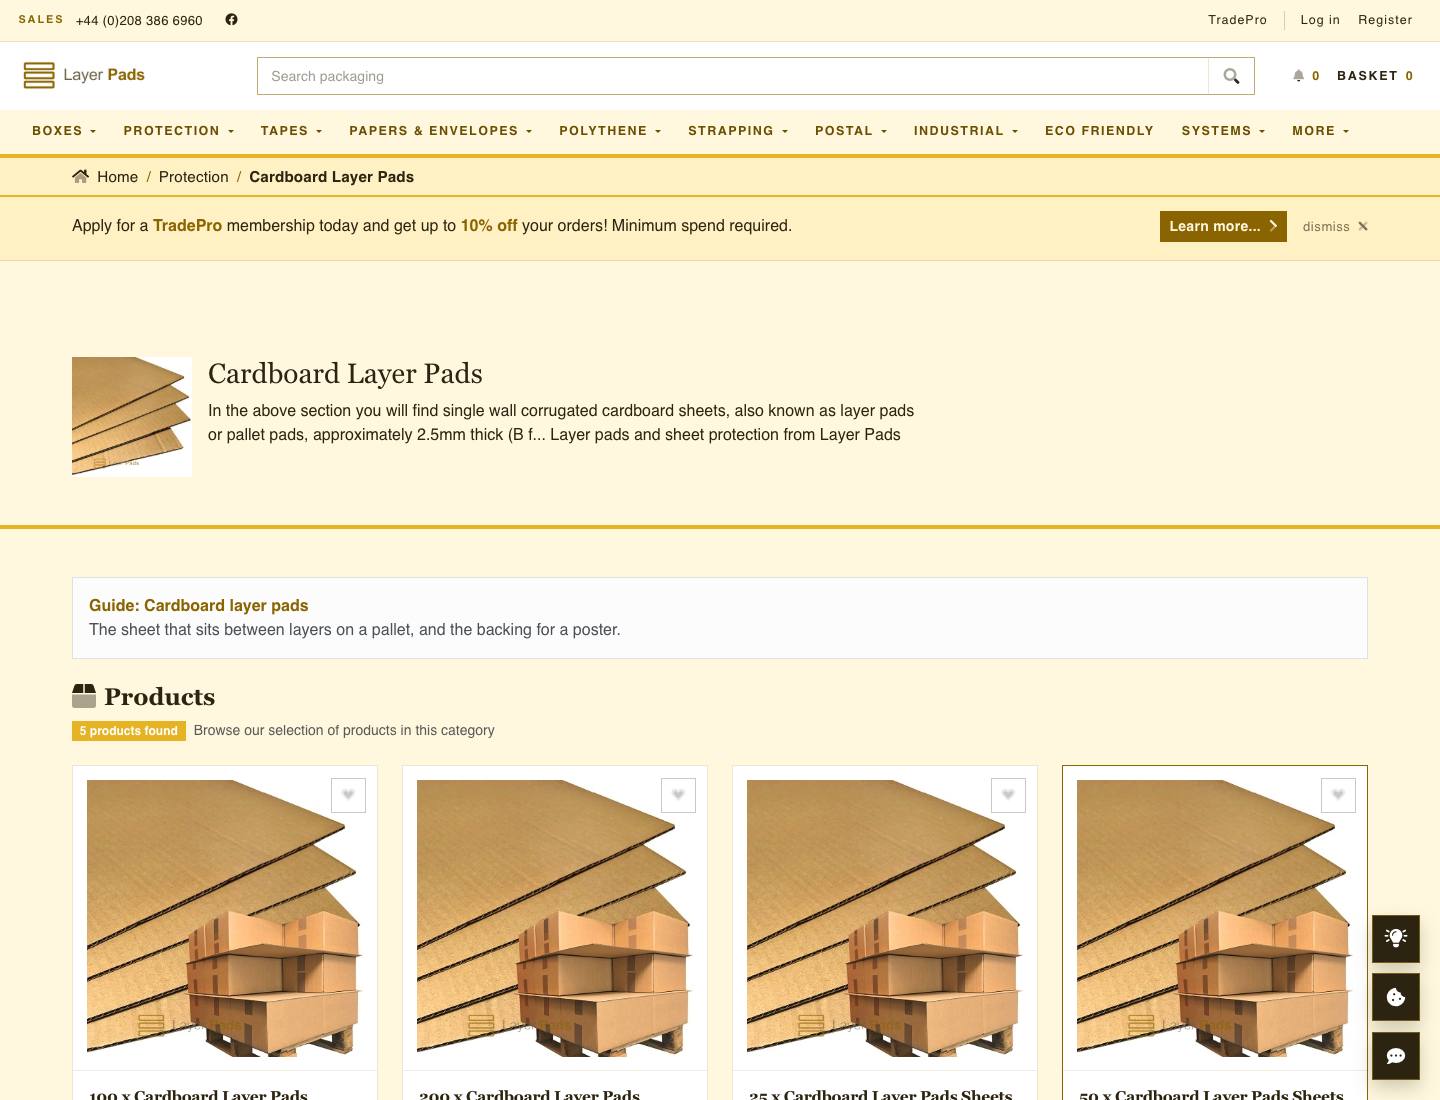Click the Log in link
1440x1100 pixels.
coord(1320,20)
